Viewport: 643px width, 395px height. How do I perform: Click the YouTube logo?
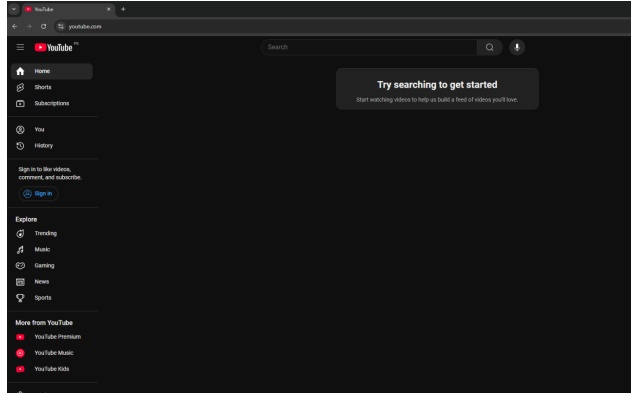pos(54,48)
